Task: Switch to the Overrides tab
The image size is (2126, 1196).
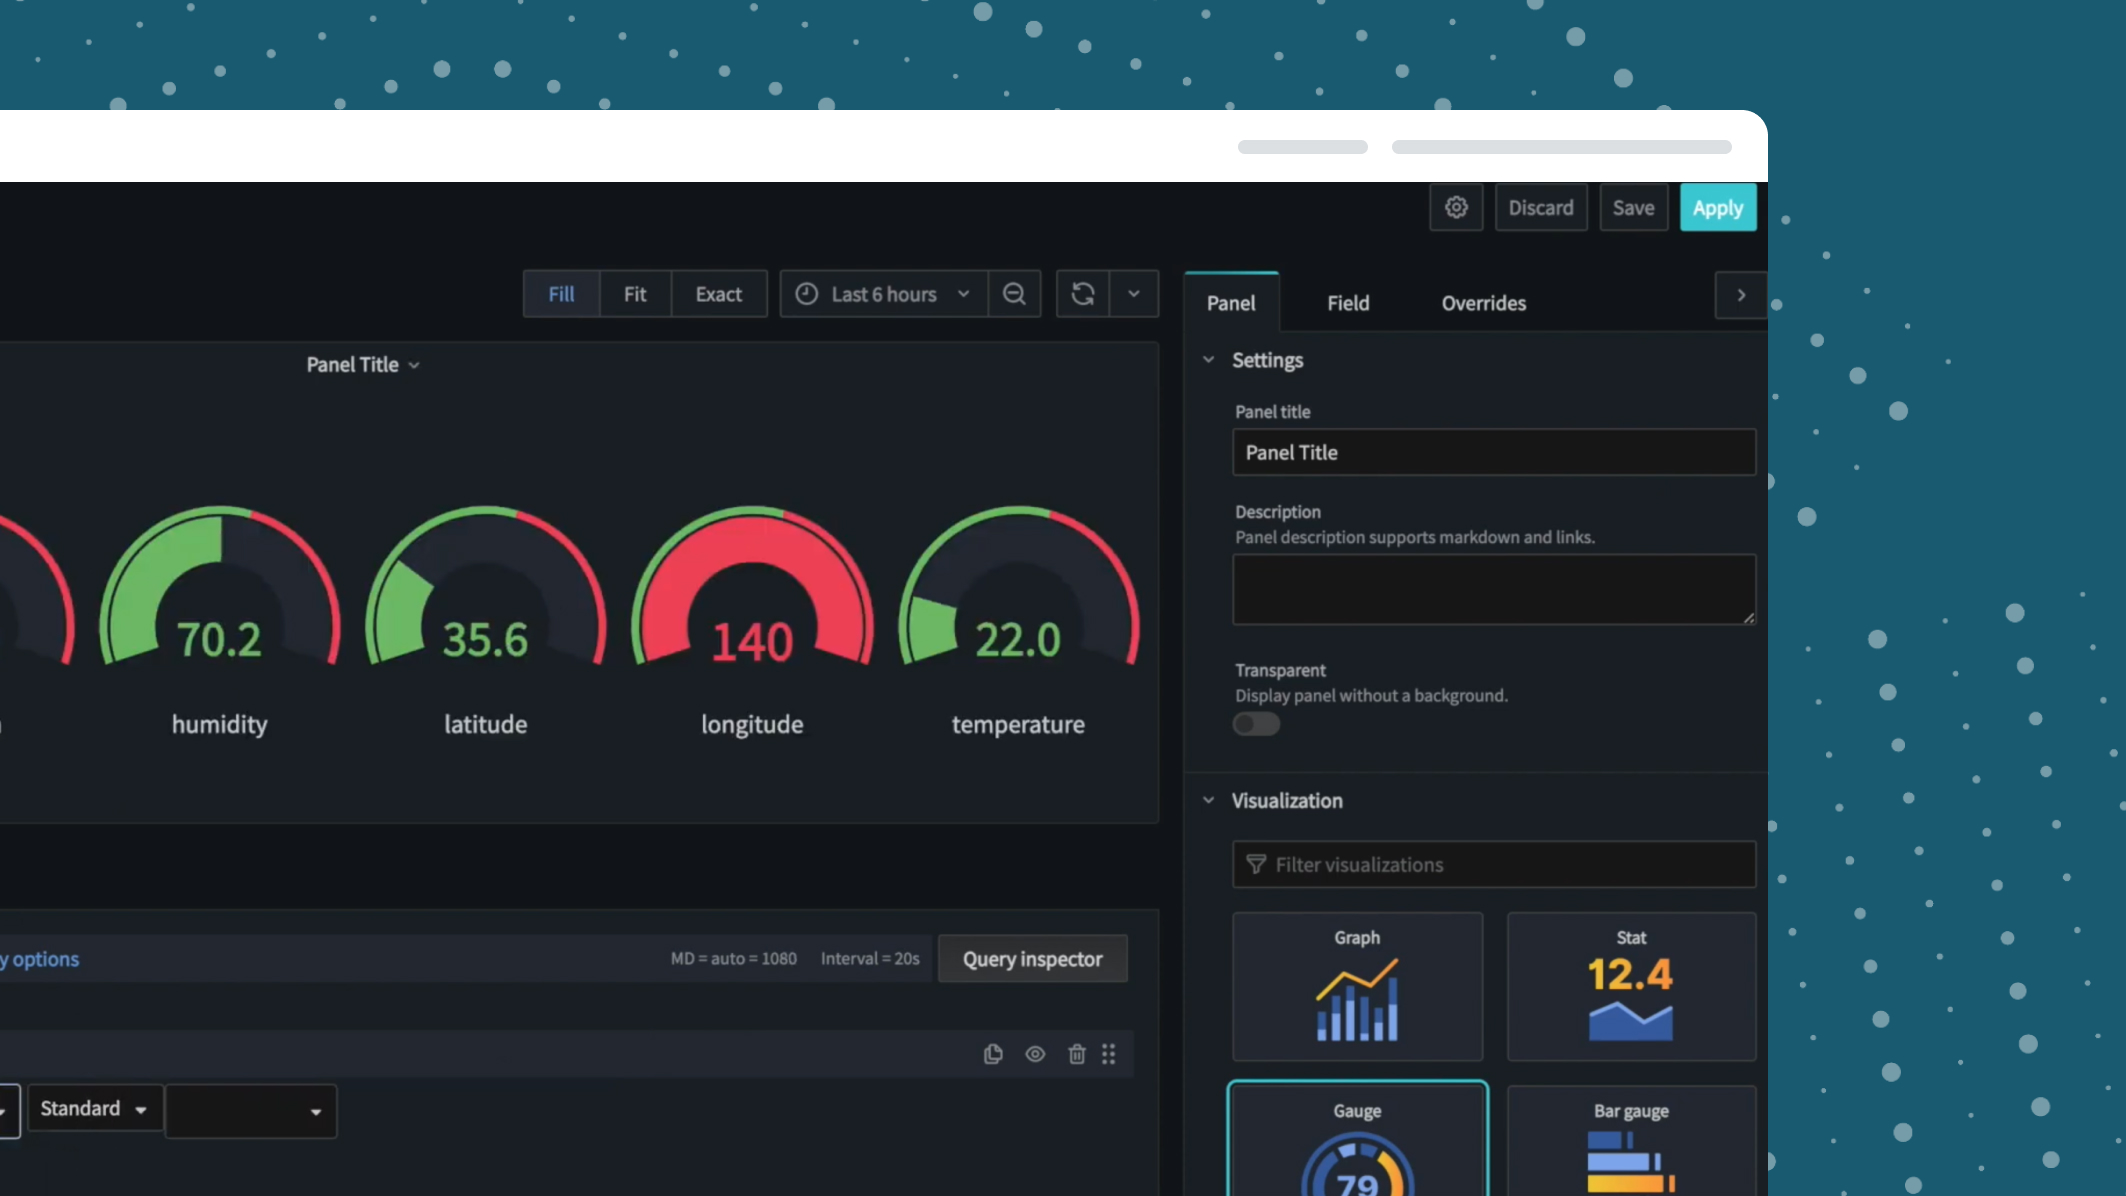Action: [x=1483, y=303]
